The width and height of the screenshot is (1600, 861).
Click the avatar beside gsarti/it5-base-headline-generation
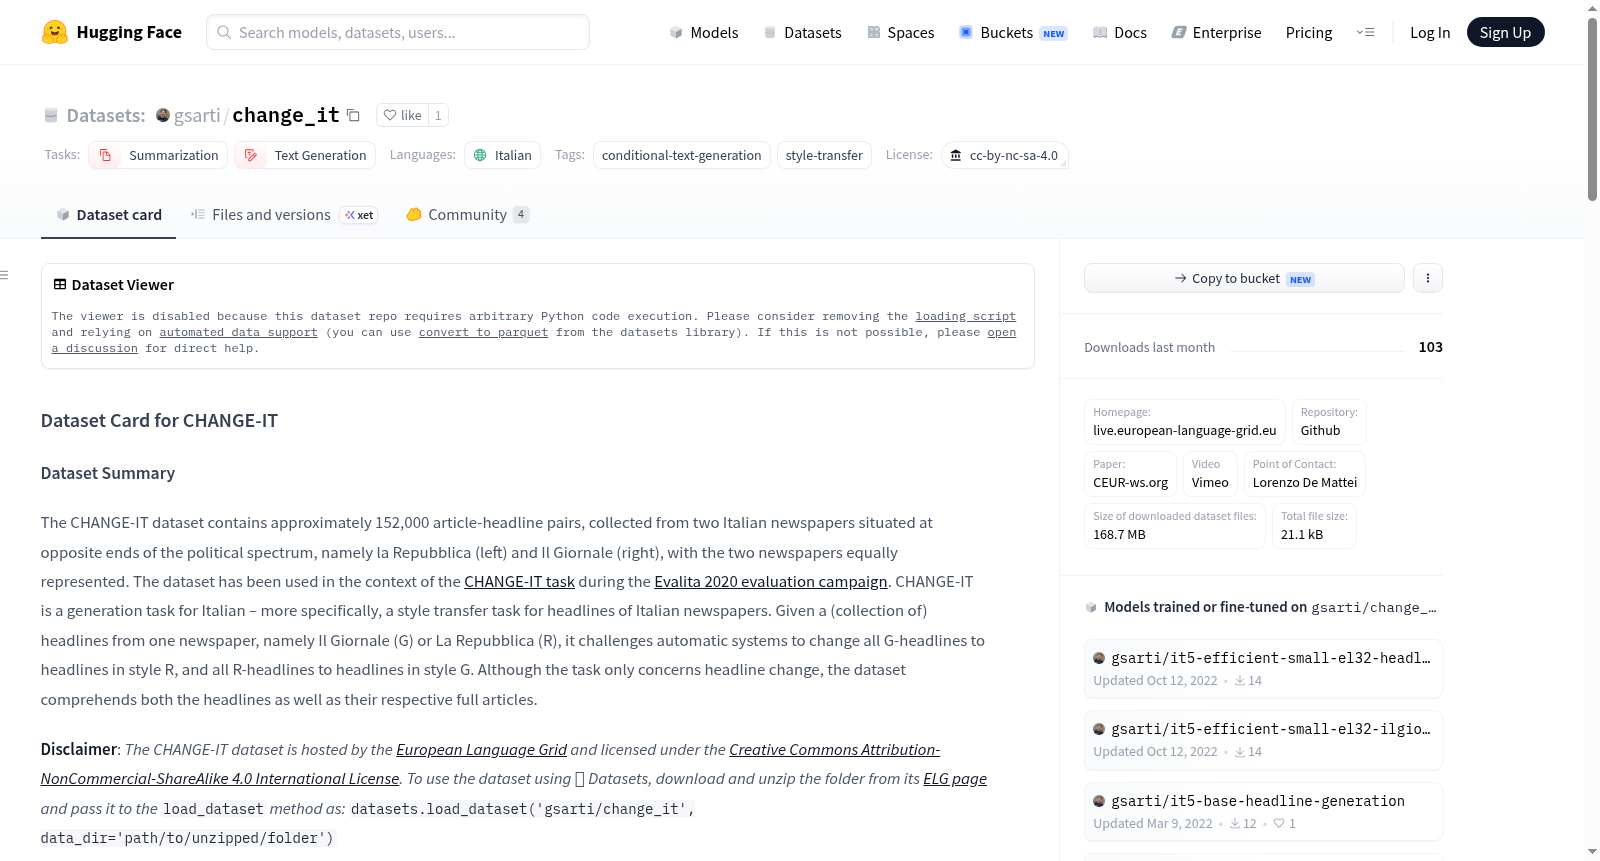[x=1099, y=801]
